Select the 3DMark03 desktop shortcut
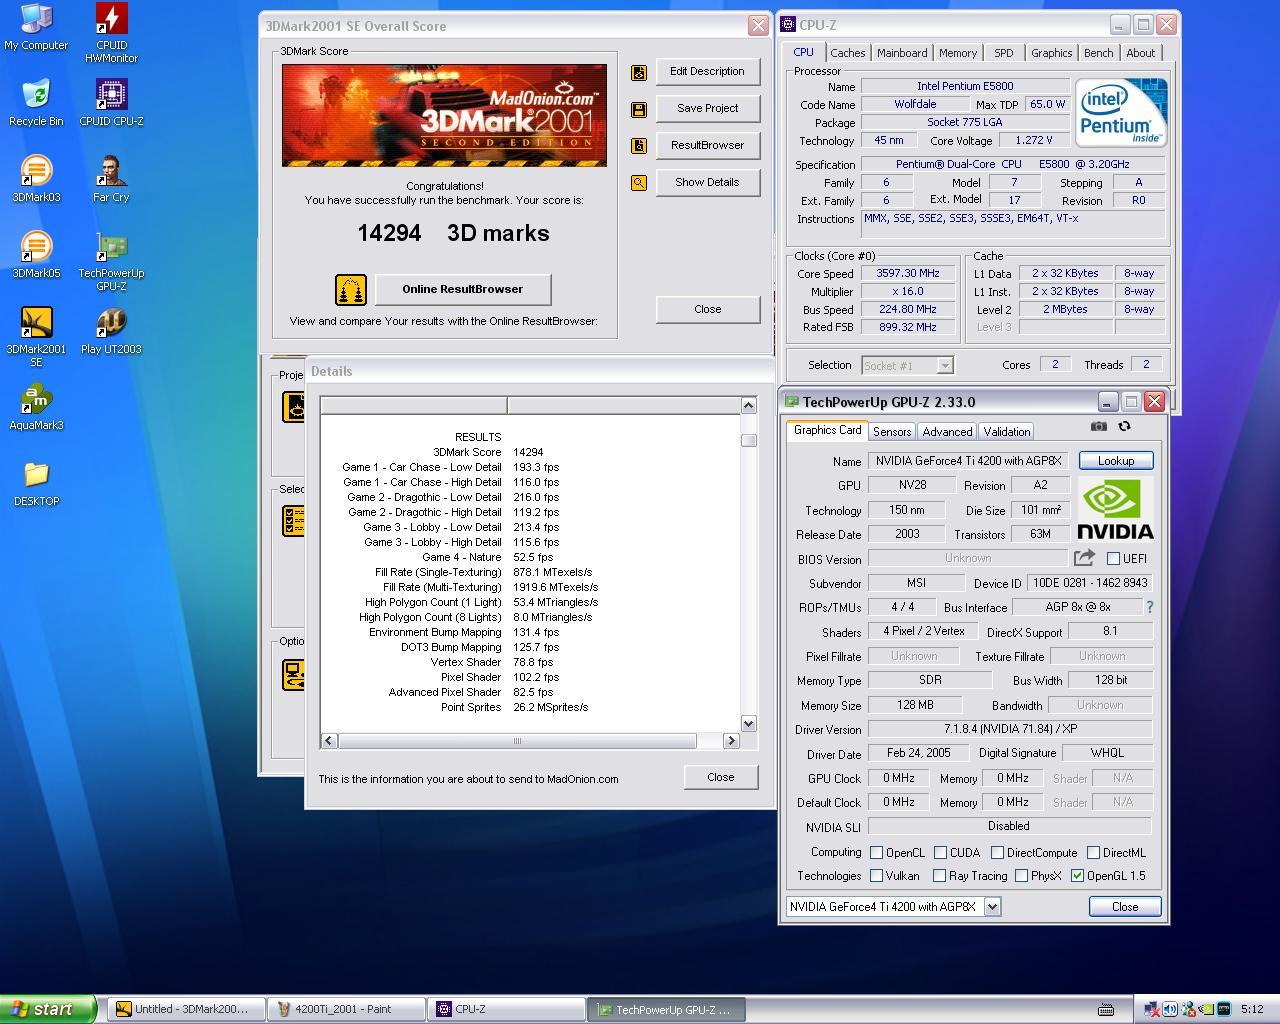The image size is (1280, 1024). coord(36,179)
